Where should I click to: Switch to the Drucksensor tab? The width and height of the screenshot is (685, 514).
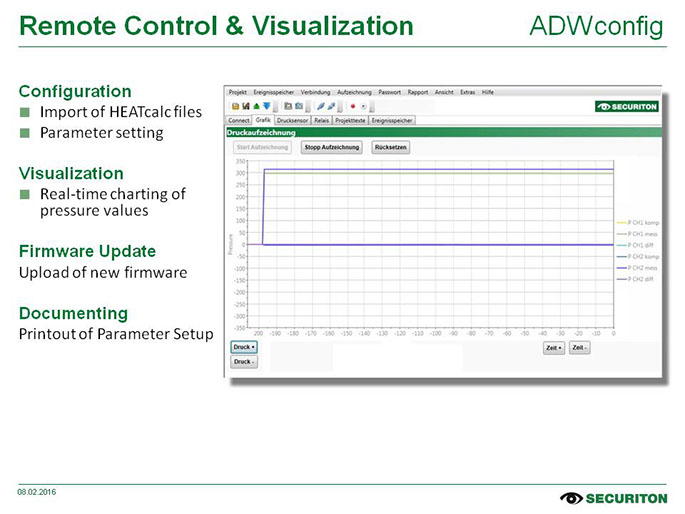coord(292,119)
